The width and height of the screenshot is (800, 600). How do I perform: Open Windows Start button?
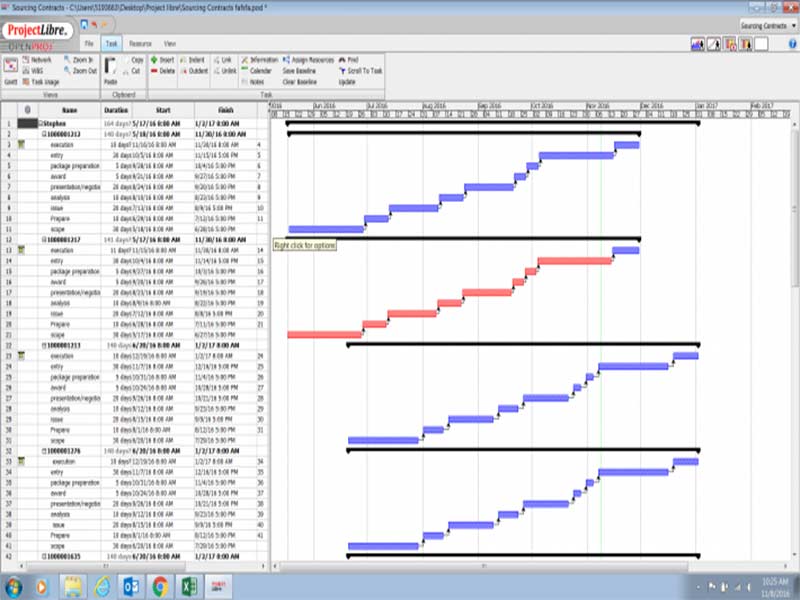click(x=14, y=587)
